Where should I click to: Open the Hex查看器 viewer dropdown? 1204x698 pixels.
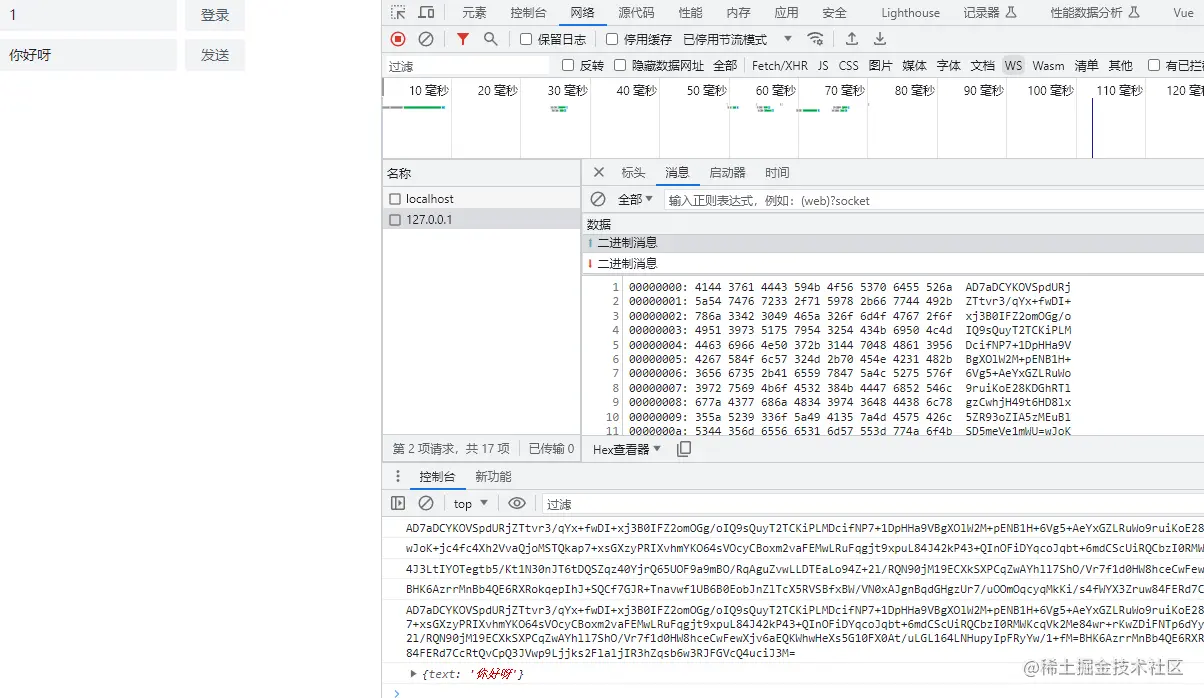[x=627, y=449]
